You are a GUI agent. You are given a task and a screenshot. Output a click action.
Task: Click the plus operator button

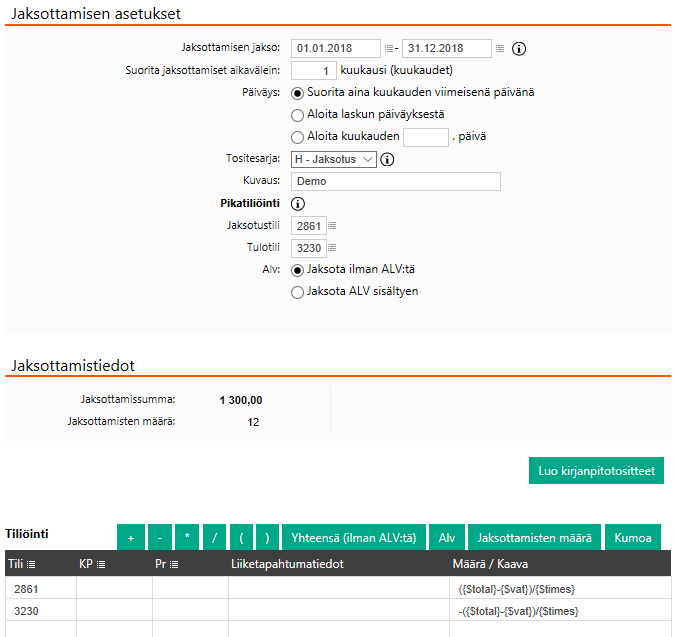click(130, 538)
